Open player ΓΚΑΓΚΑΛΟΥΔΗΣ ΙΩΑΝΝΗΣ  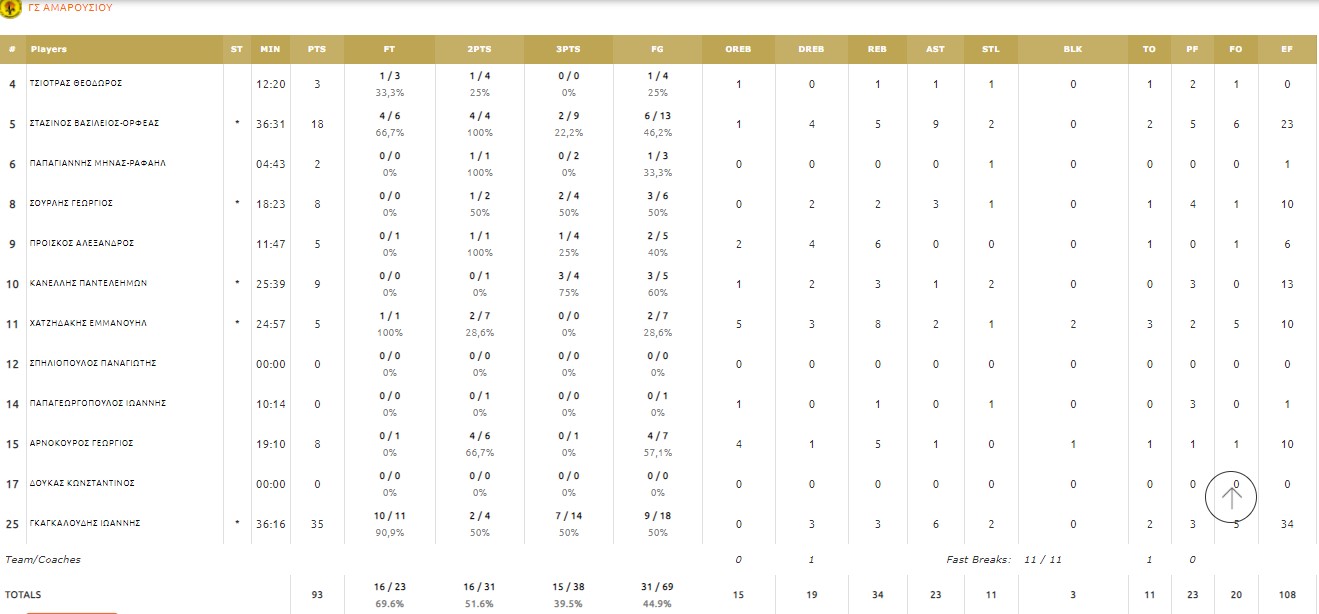pos(84,523)
